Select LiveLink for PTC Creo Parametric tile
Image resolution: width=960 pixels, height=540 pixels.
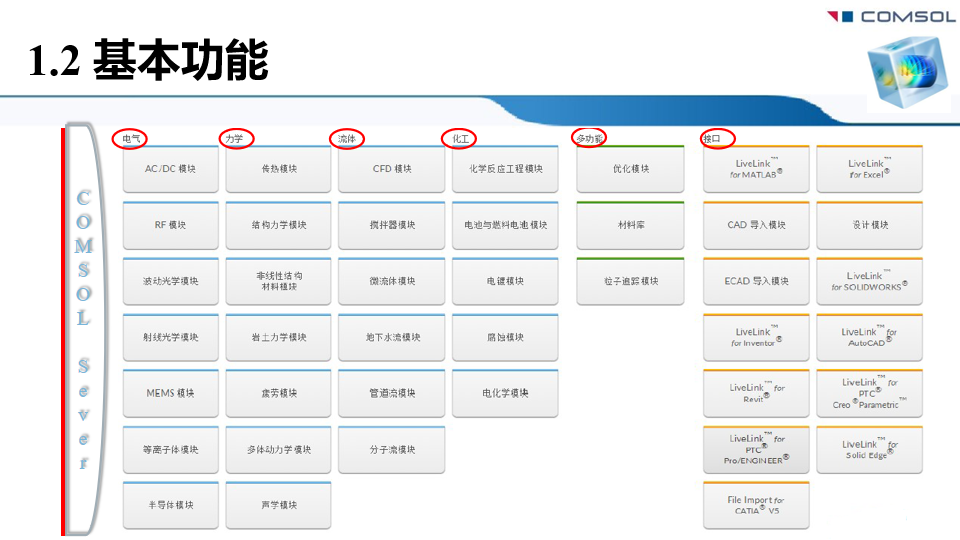tap(869, 393)
